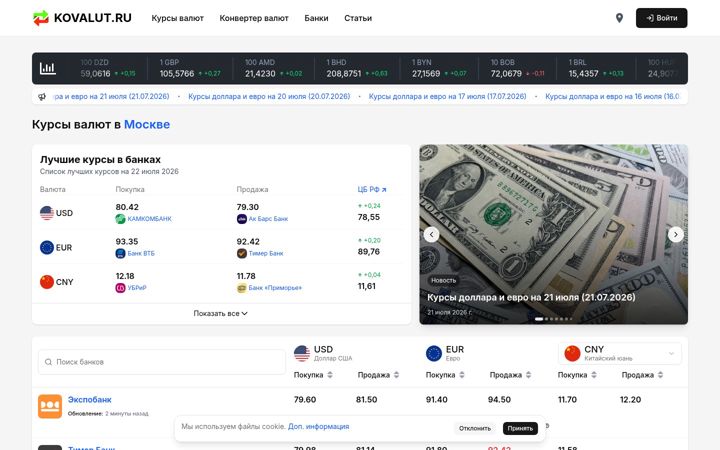Open Банки menu item
720x450 pixels.
coord(316,18)
